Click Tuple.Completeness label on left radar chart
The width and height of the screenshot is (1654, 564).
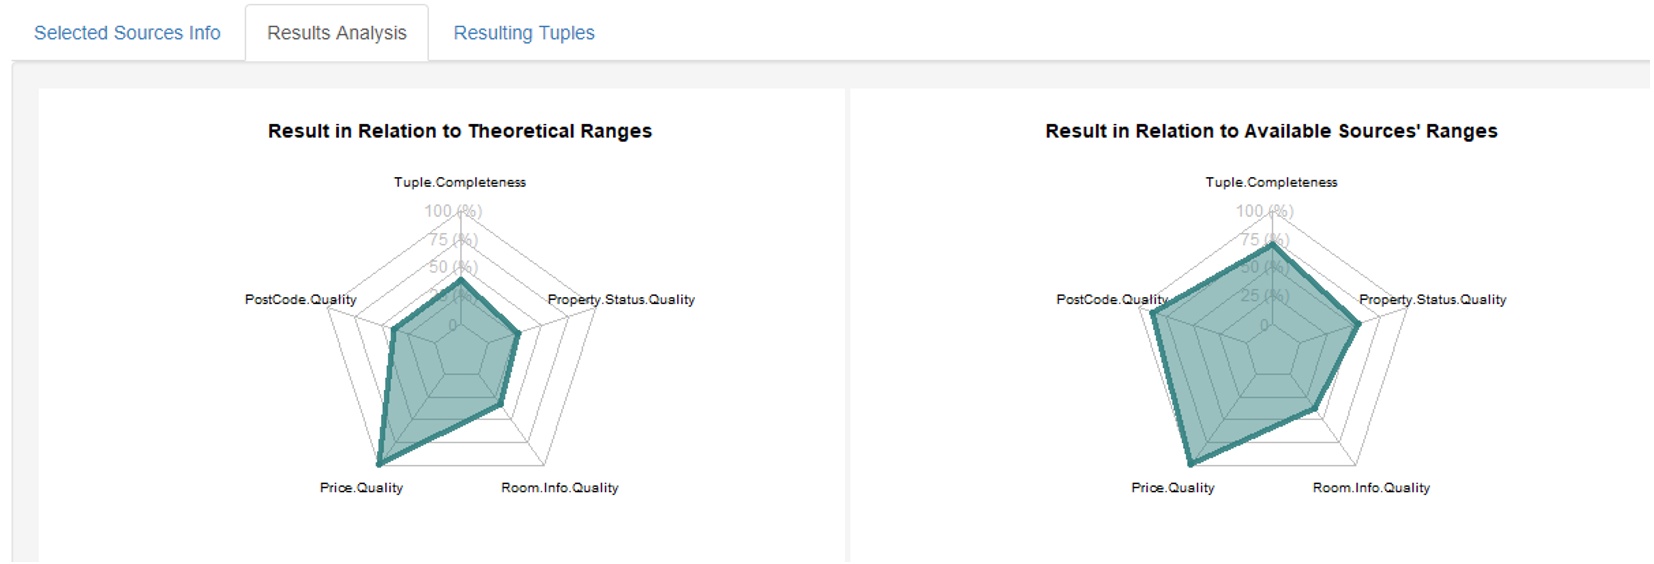coord(460,182)
